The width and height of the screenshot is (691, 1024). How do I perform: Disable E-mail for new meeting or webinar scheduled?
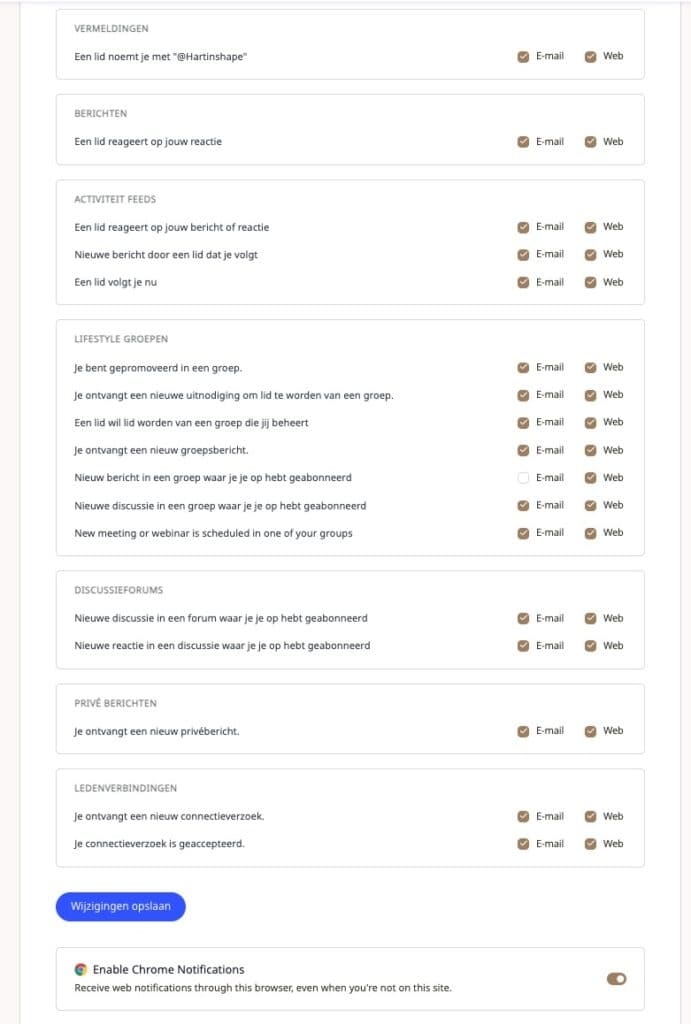pyautogui.click(x=522, y=532)
